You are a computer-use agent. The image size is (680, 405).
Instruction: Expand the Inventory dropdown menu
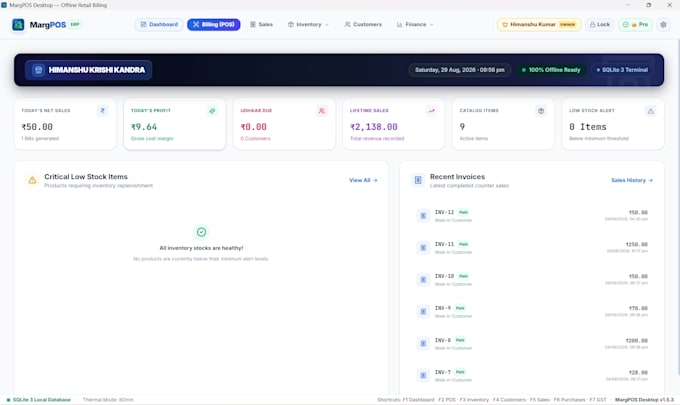(x=308, y=25)
